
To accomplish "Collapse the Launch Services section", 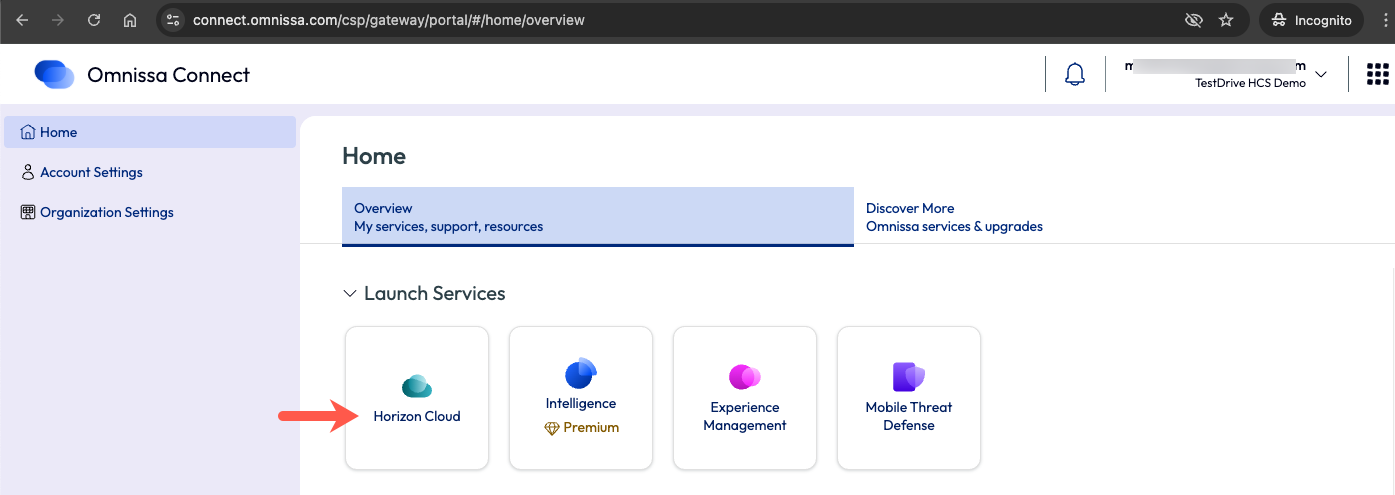I will (x=350, y=294).
